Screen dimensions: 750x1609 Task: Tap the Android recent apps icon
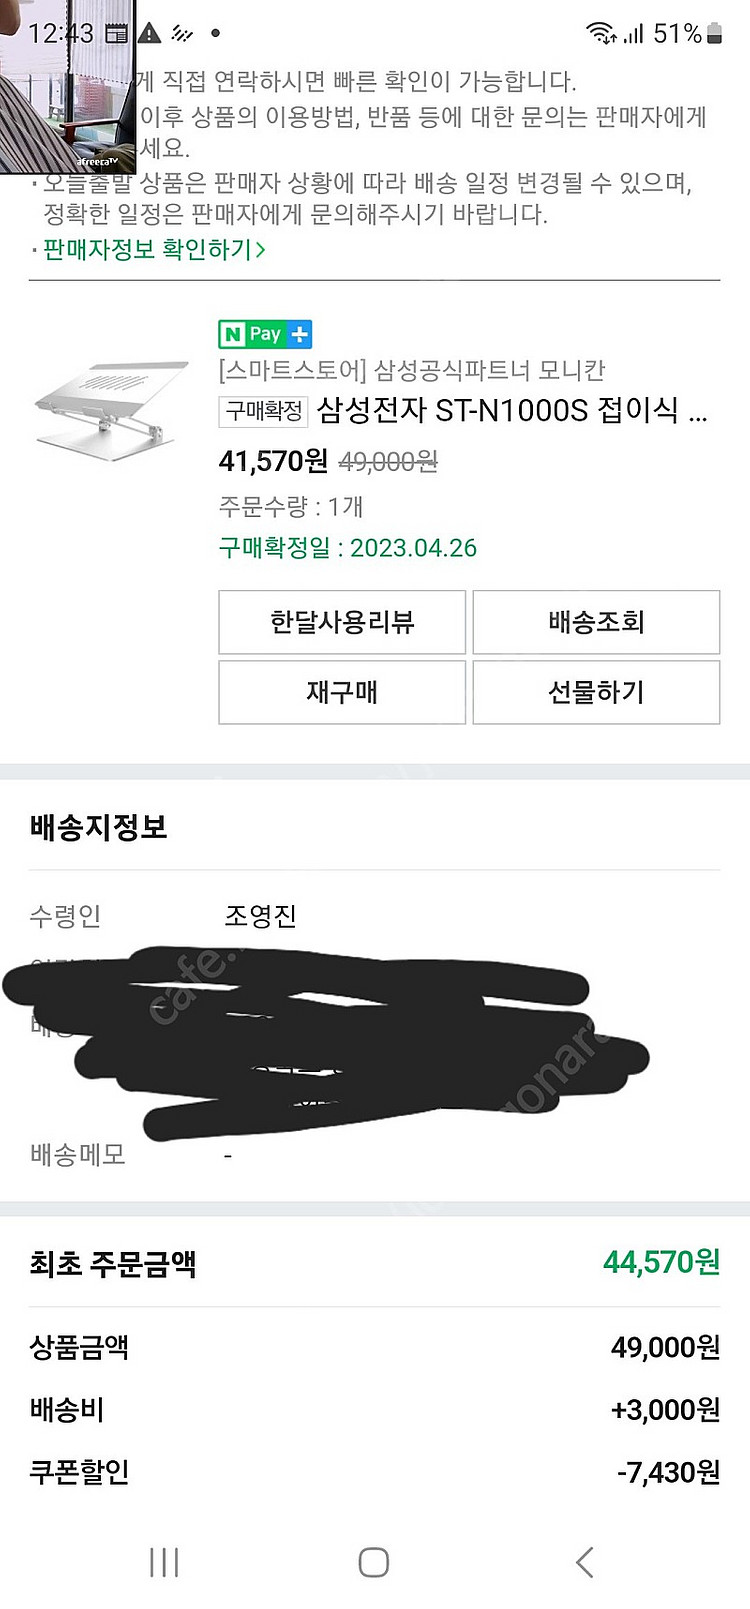(164, 1562)
